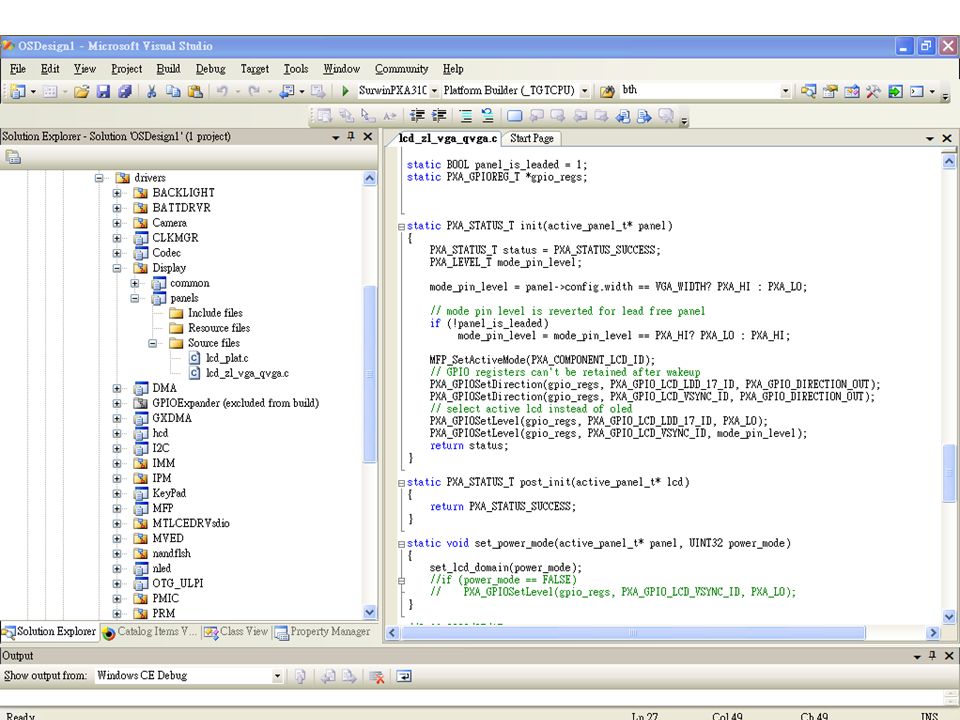Switch to the Class View tab
960x720 pixels.
[x=236, y=632]
